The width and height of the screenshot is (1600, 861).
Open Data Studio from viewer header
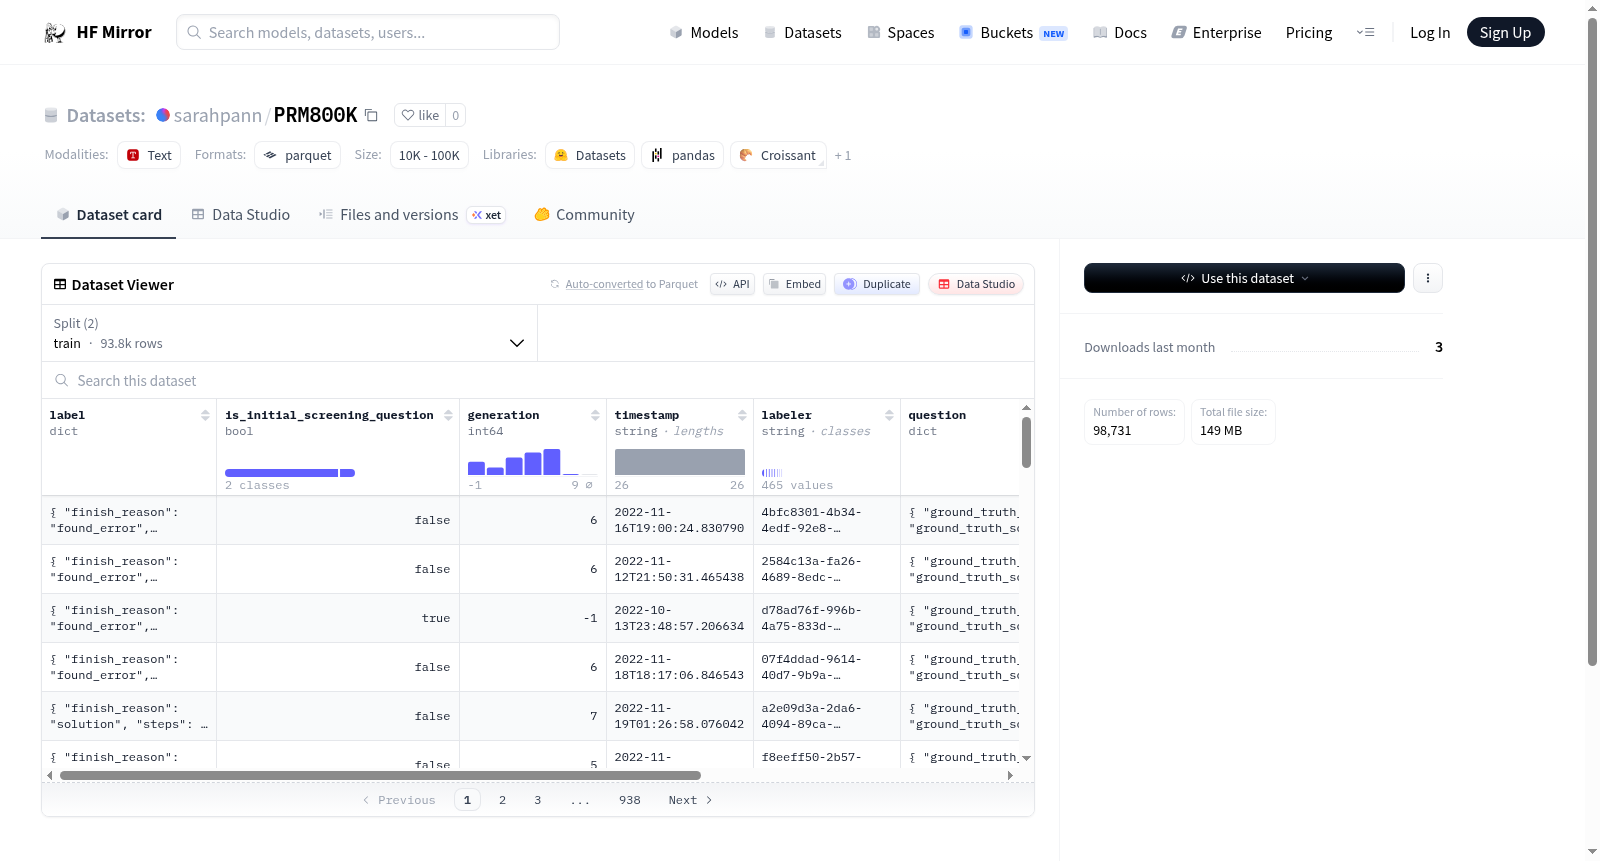click(x=976, y=284)
